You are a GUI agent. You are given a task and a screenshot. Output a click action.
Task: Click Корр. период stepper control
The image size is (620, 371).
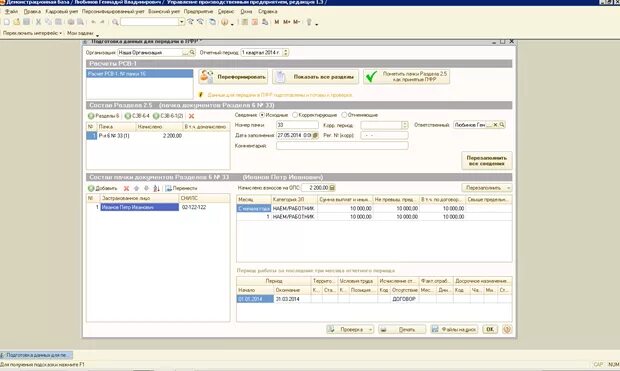point(405,125)
